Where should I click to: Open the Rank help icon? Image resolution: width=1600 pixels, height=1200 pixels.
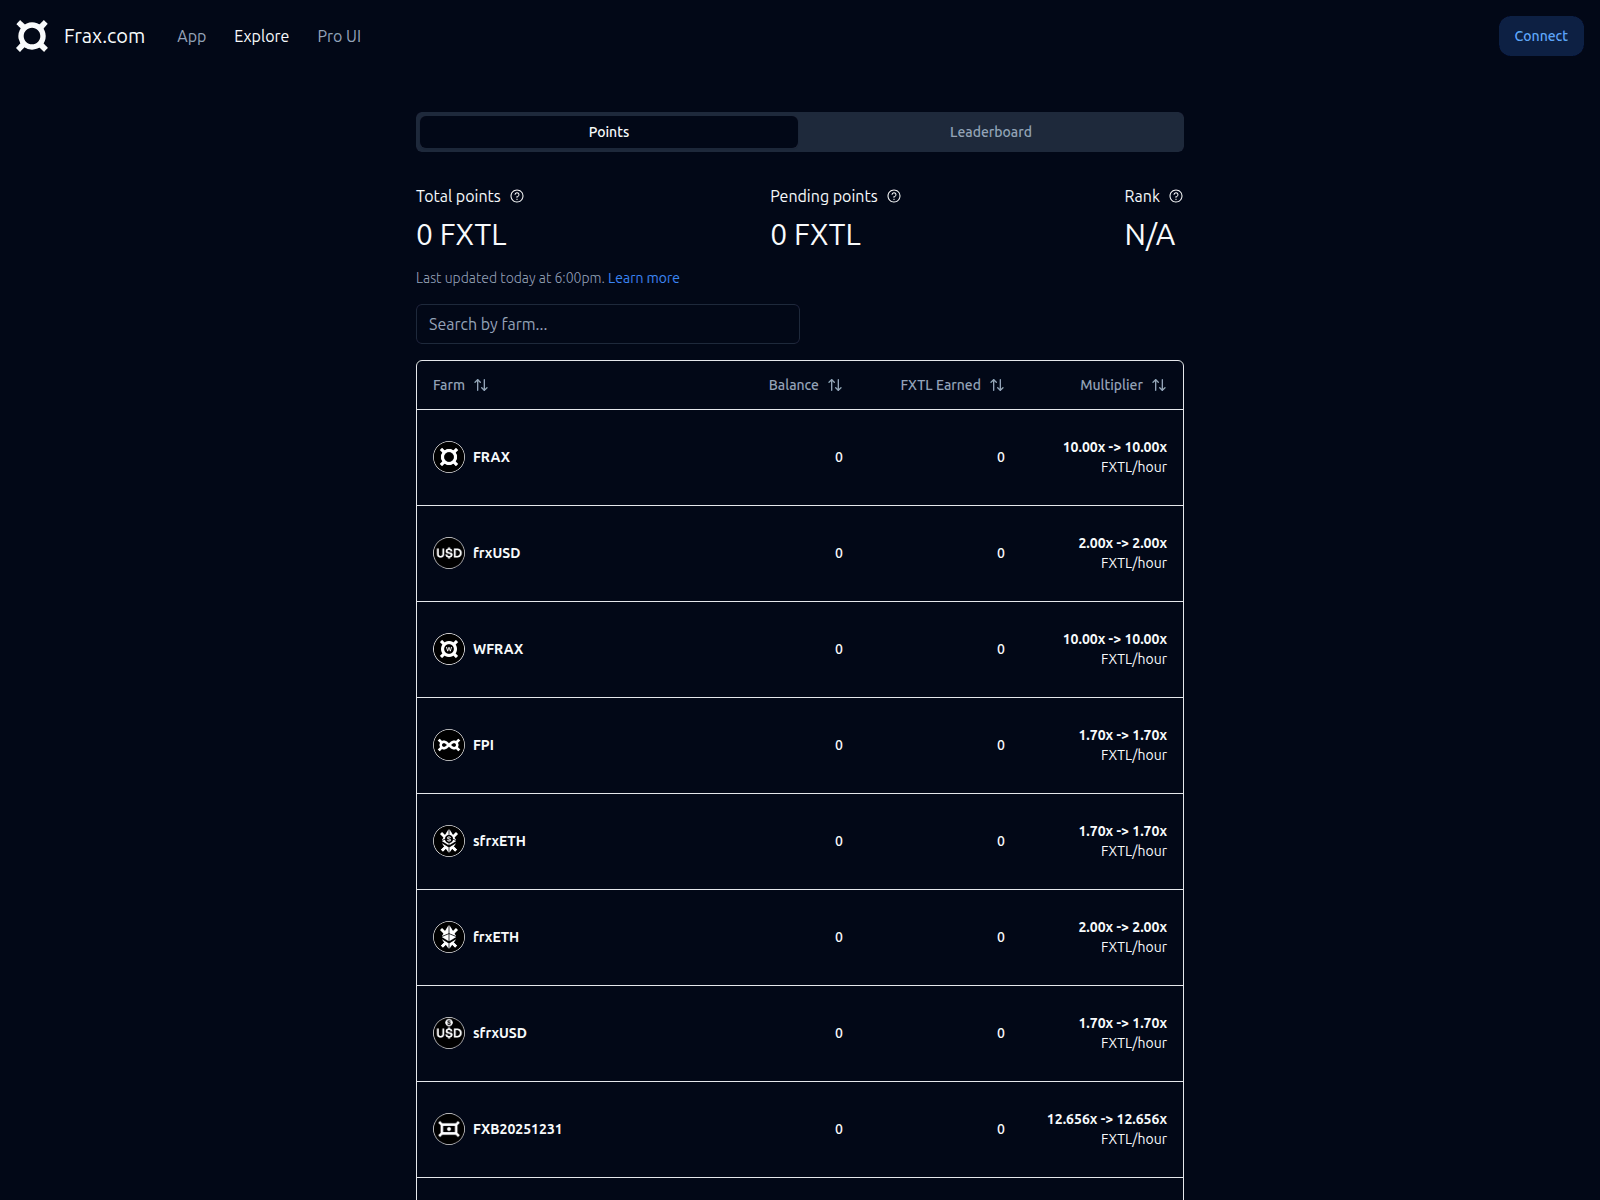click(1176, 196)
